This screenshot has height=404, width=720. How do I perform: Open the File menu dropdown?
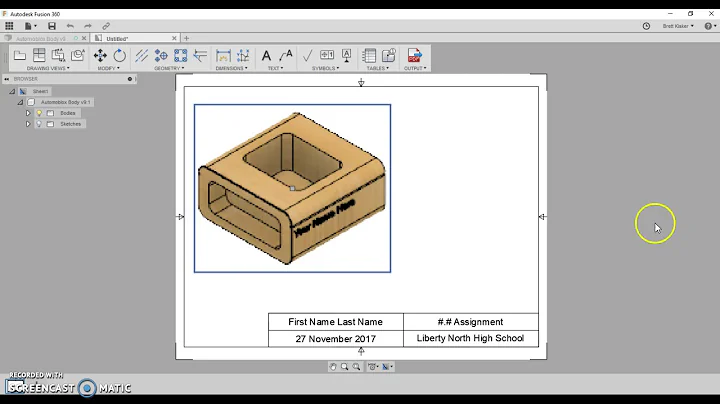tap(30, 26)
